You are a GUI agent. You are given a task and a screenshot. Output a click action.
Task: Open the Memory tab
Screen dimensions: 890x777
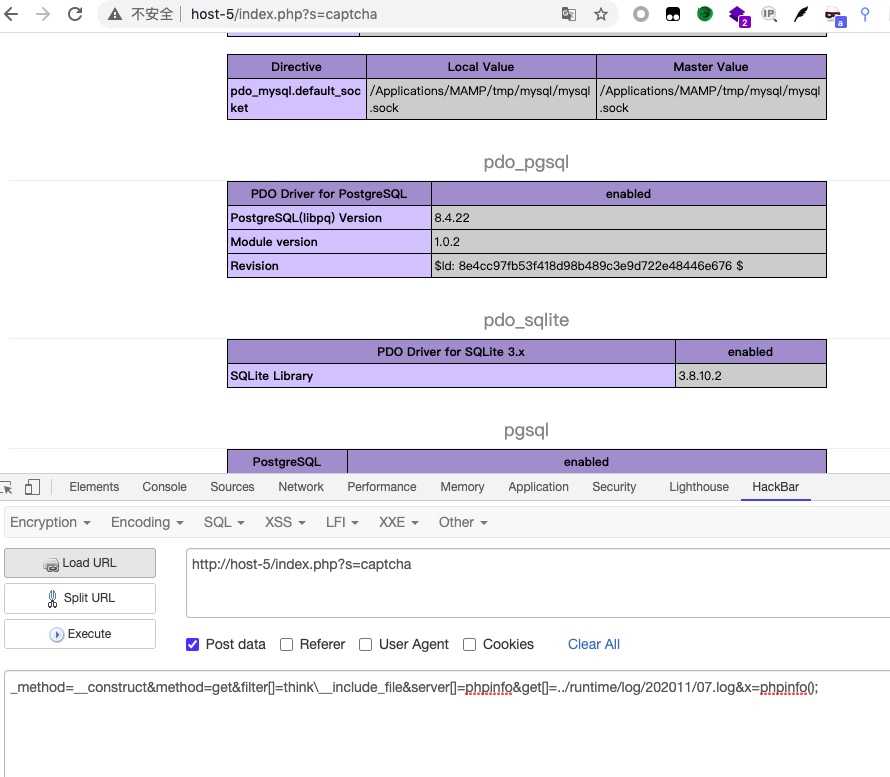[462, 487]
